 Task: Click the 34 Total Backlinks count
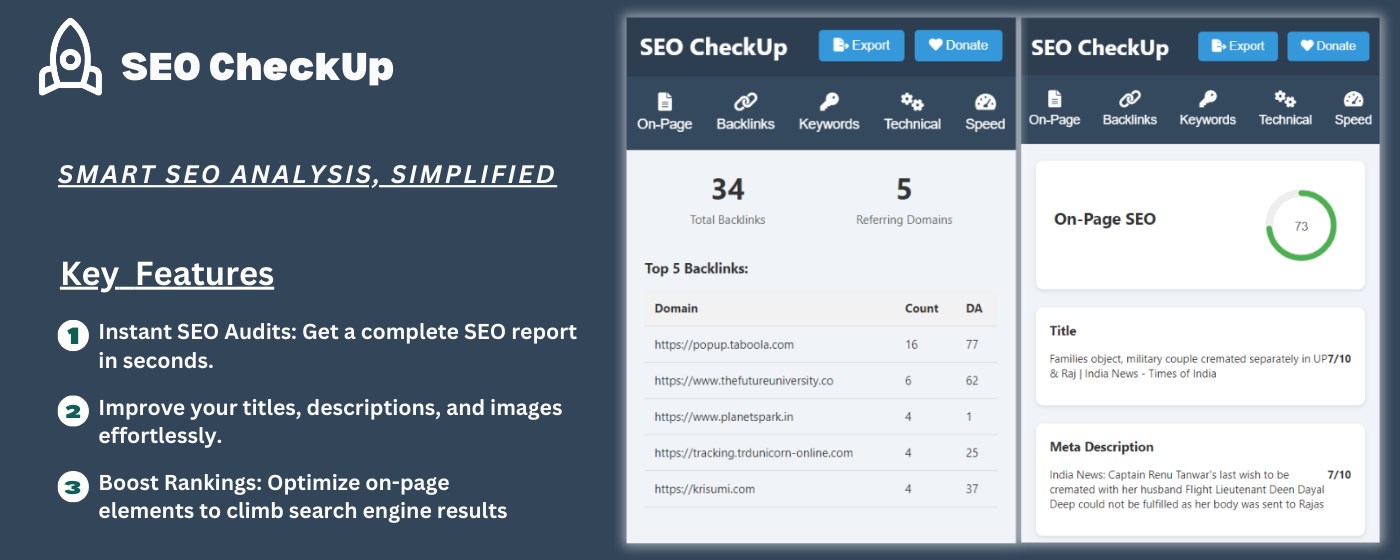click(x=728, y=189)
